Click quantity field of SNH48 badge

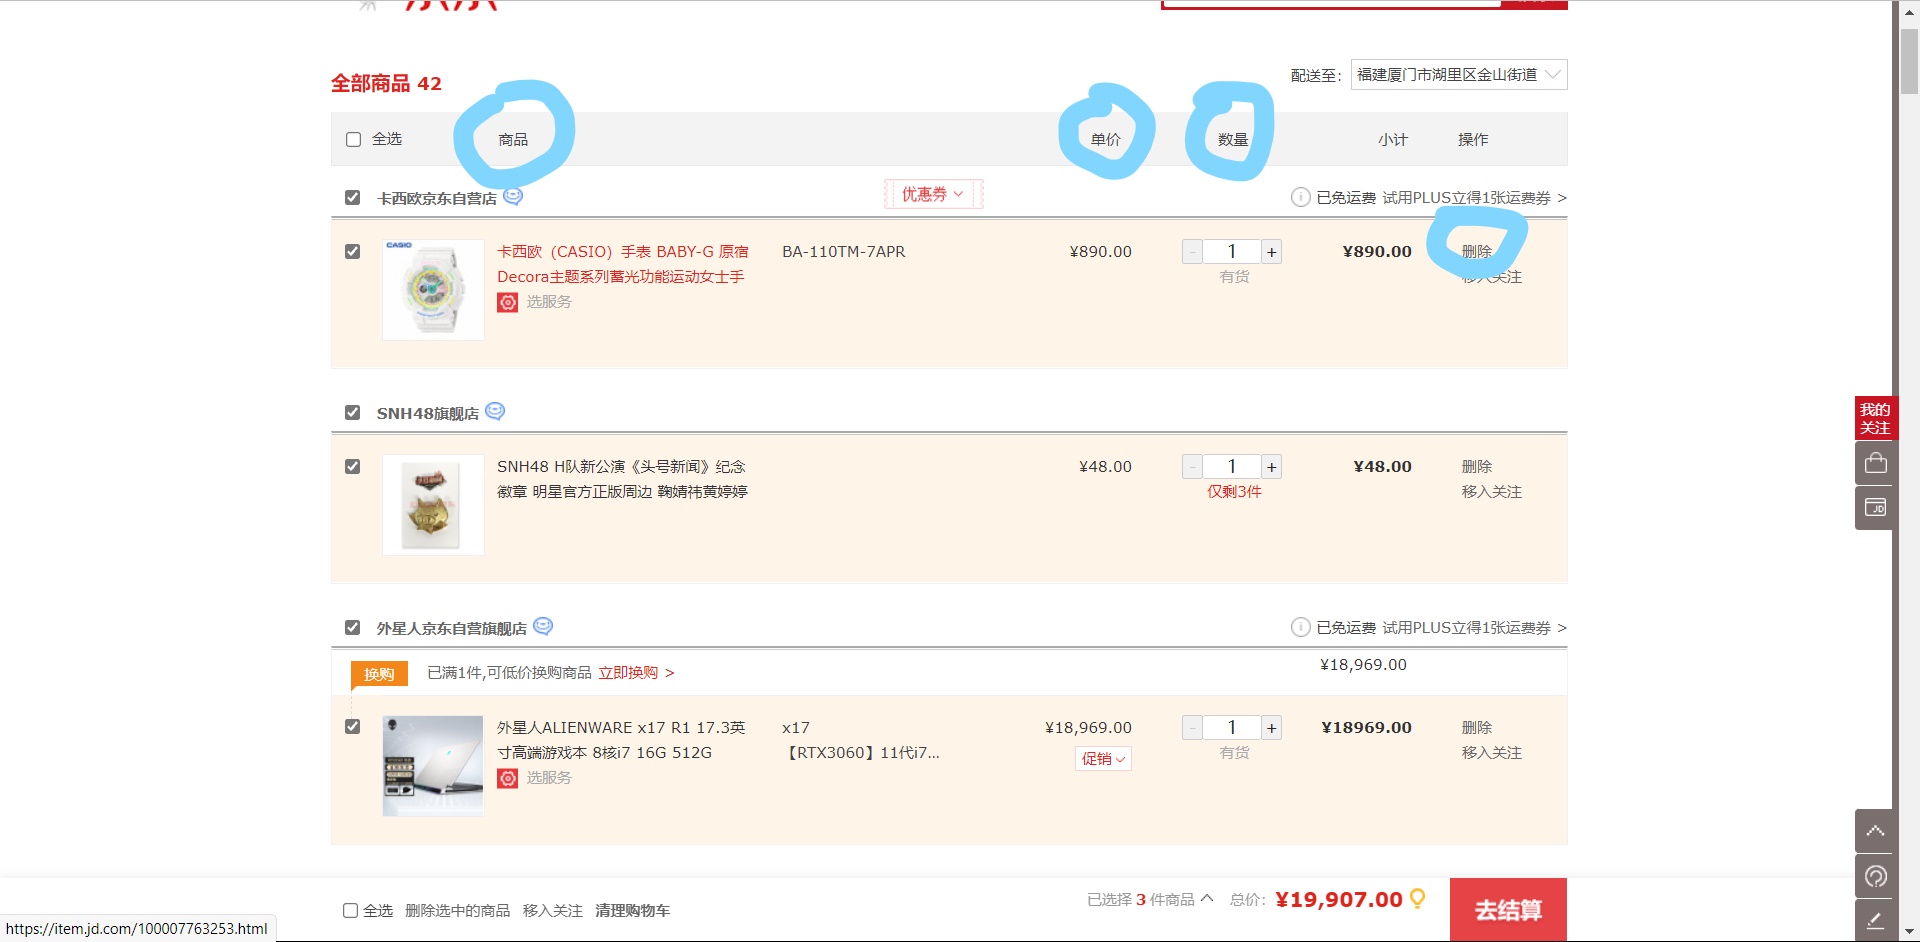[x=1232, y=467]
